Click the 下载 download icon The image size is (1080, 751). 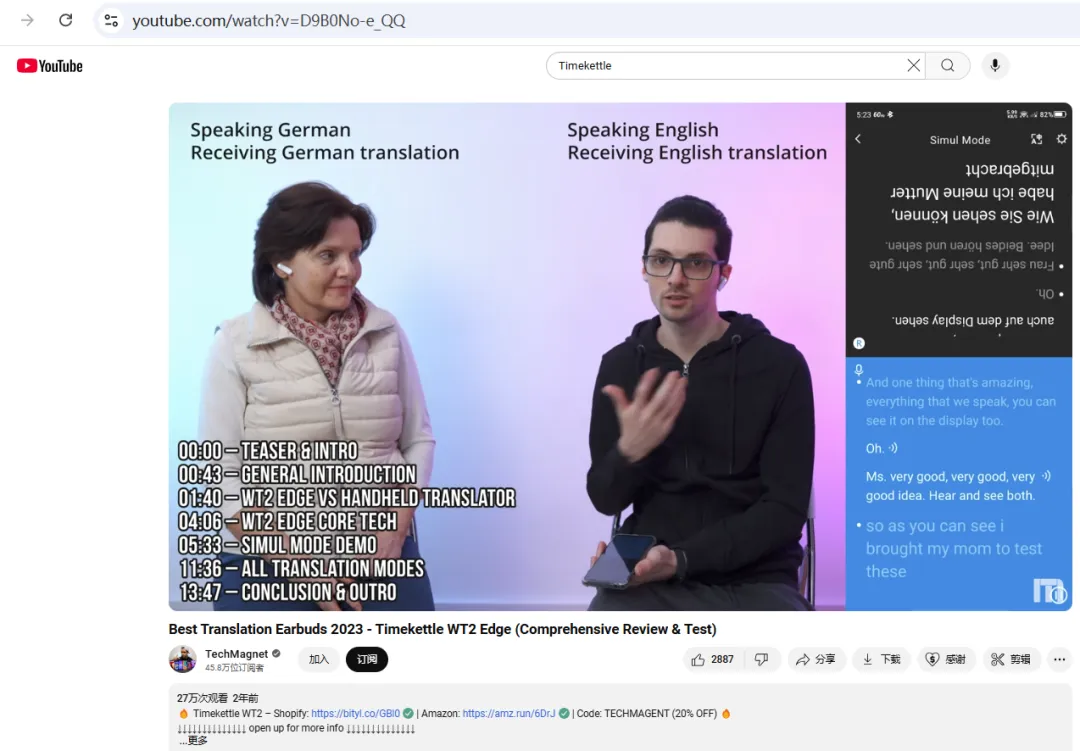(x=880, y=659)
